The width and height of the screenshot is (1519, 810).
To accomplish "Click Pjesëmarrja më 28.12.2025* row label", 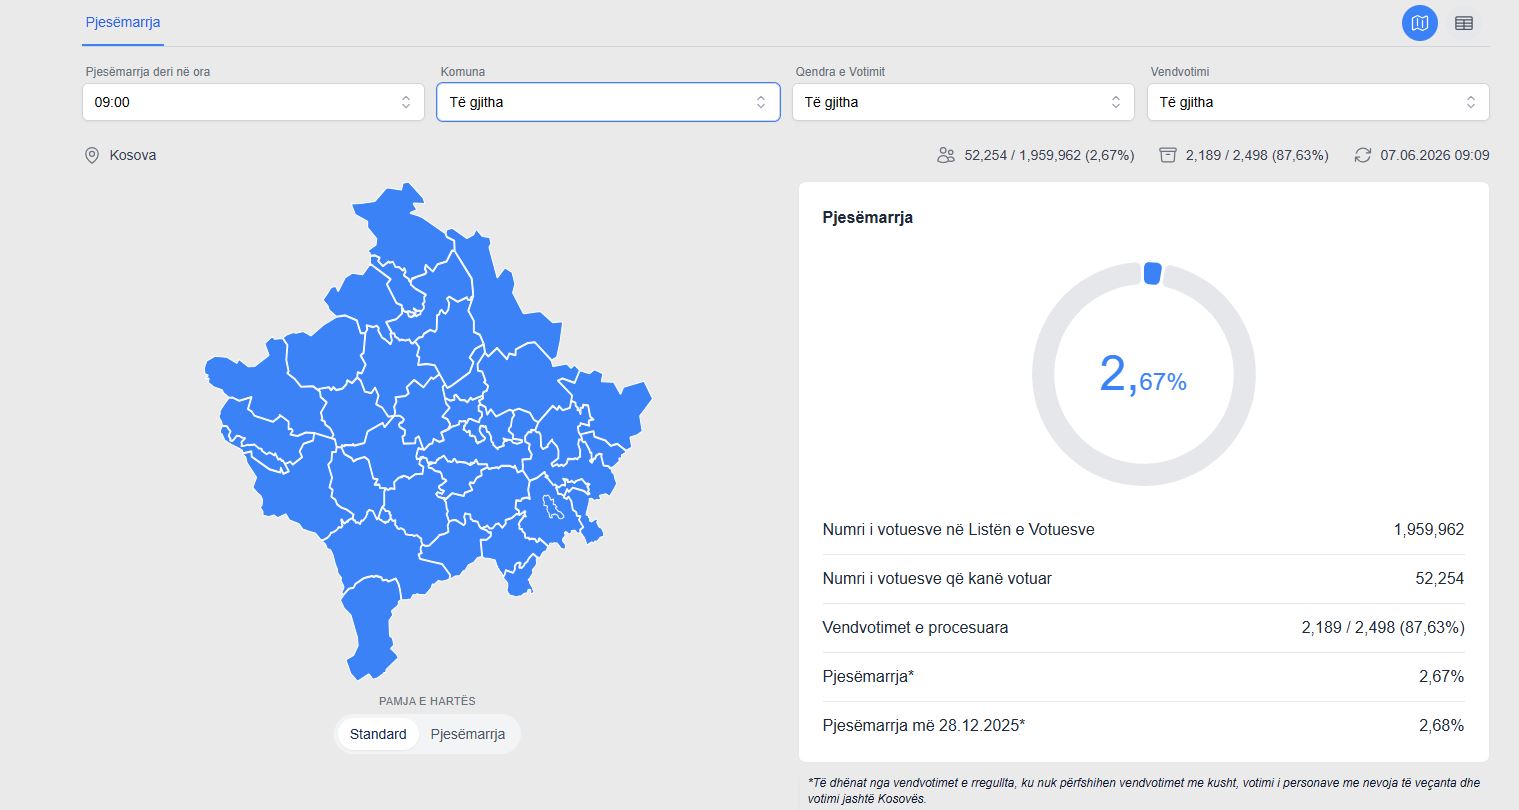I will point(924,726).
